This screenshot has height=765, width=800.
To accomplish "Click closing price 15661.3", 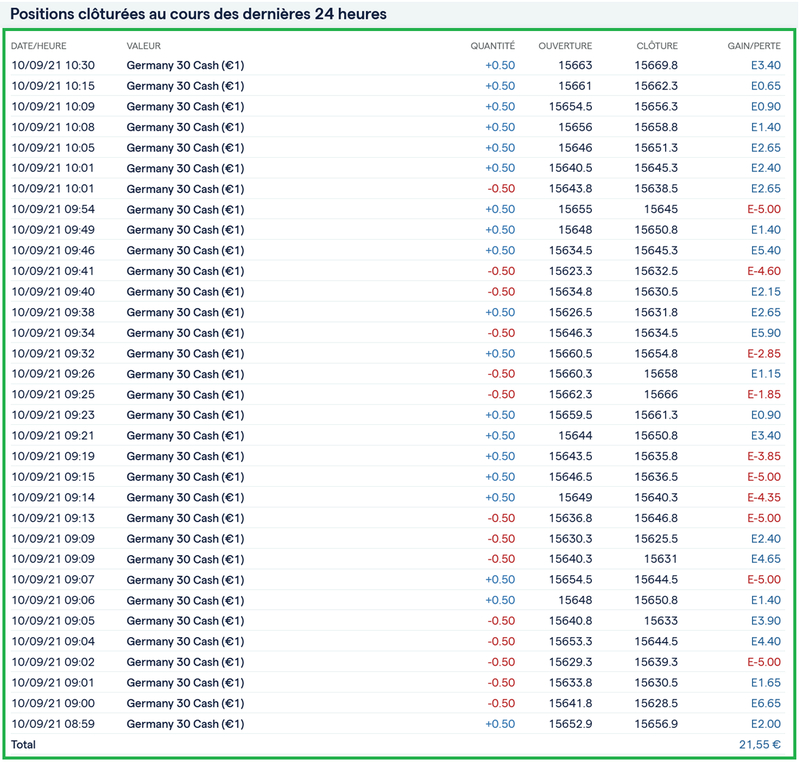I will click(x=656, y=415).
